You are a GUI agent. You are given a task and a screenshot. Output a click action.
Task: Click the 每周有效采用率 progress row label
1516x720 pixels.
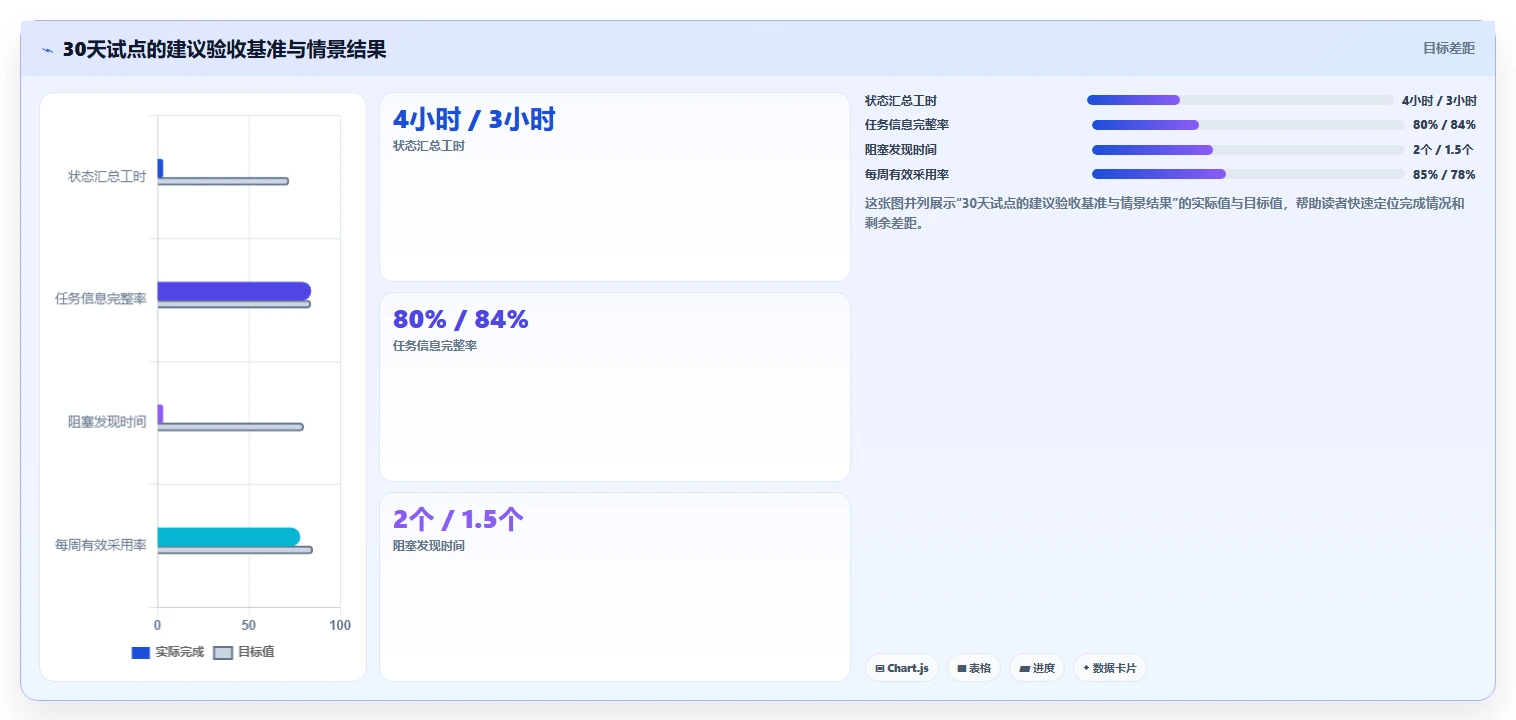coord(907,175)
